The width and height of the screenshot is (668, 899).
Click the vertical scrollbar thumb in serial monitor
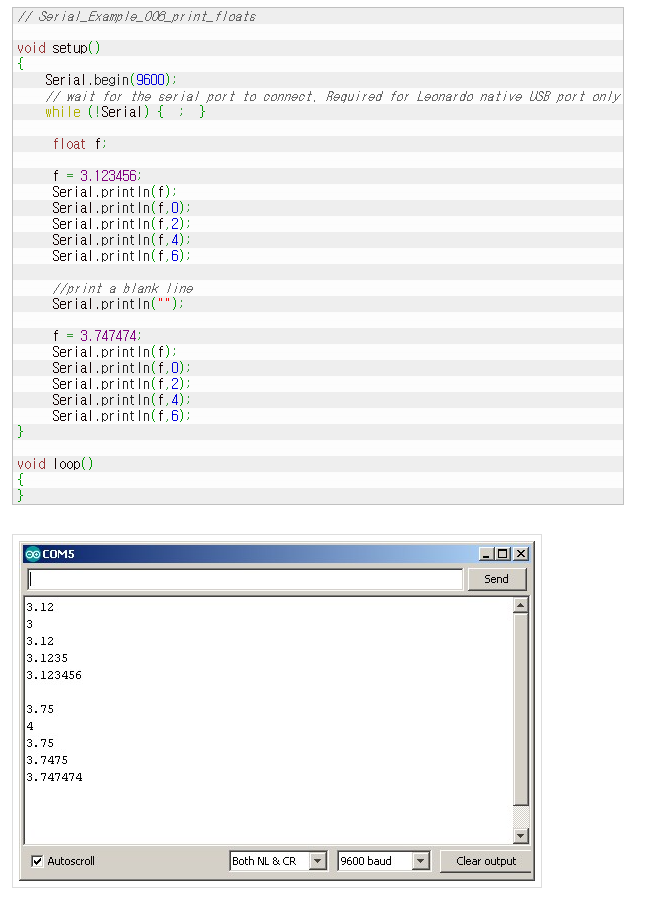[x=521, y=709]
